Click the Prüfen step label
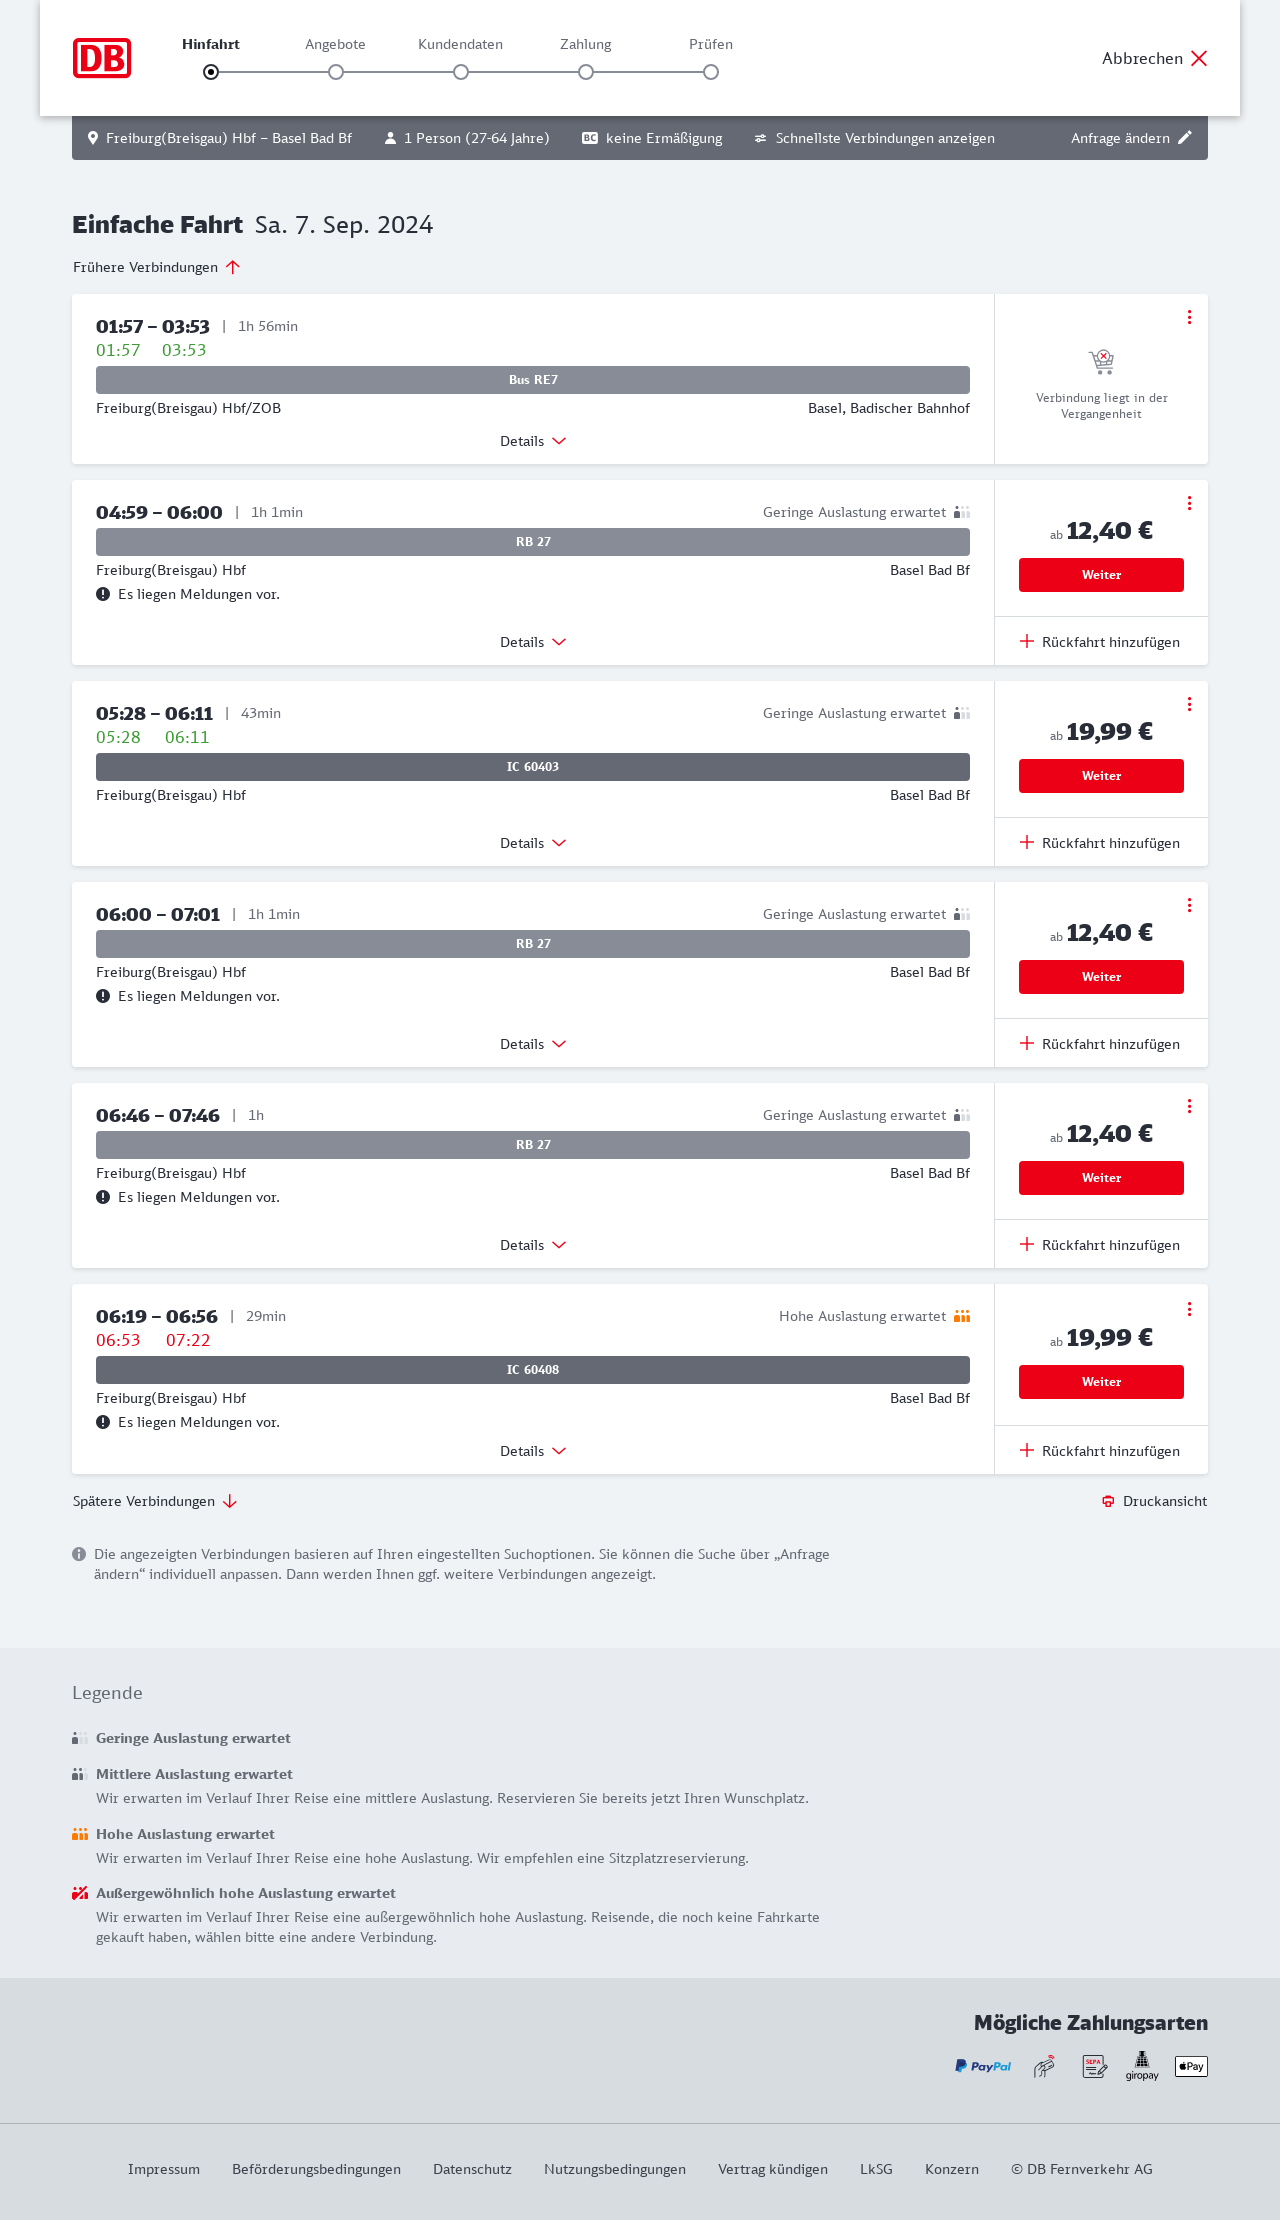Viewport: 1280px width, 2220px height. tap(711, 44)
